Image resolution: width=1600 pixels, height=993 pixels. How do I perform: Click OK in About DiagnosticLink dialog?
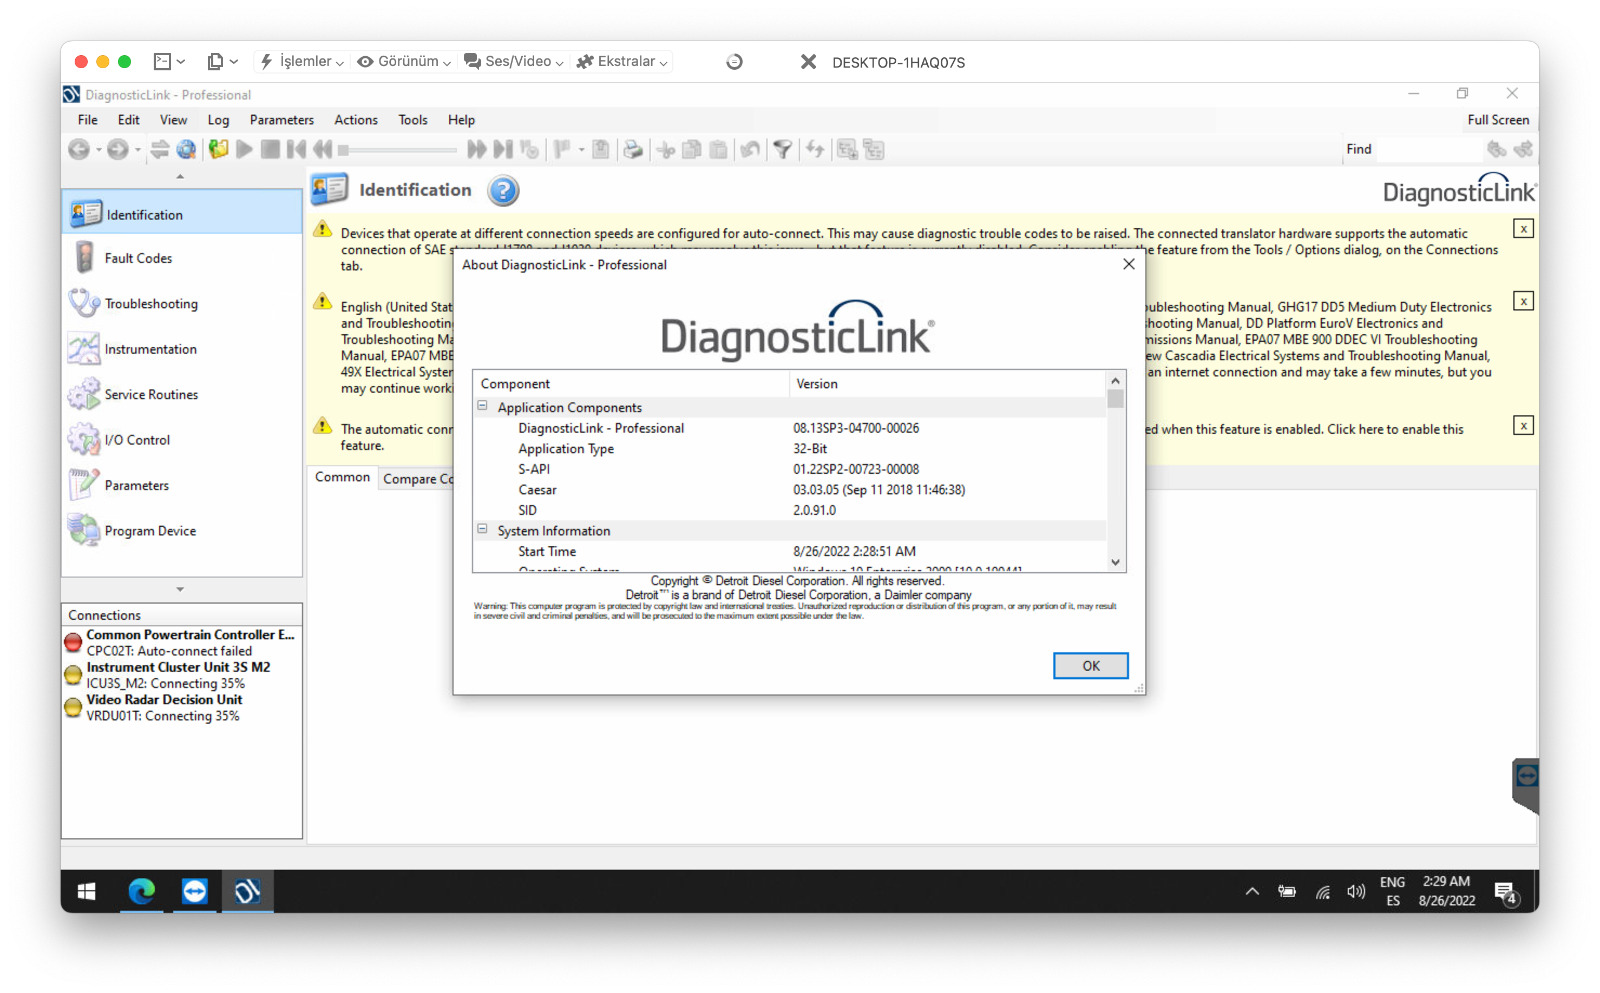[x=1091, y=666]
